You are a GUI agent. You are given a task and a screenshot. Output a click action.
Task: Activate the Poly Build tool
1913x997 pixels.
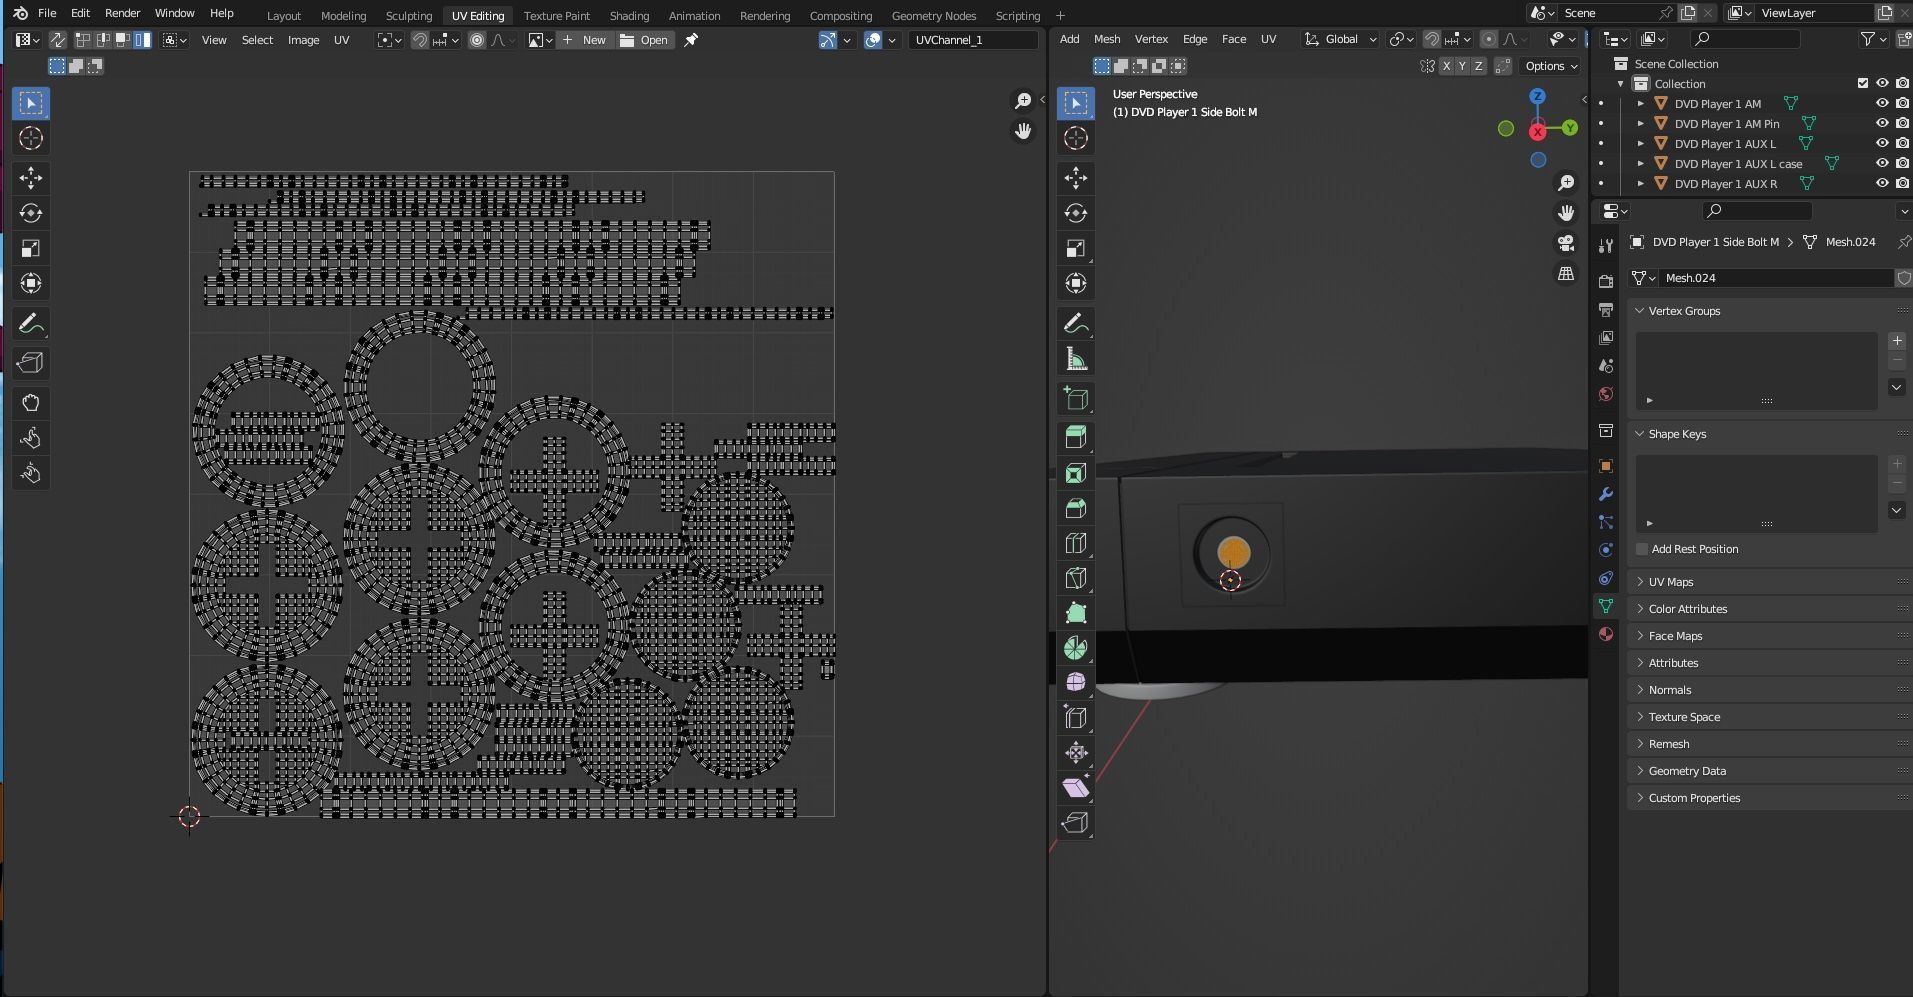(x=1076, y=613)
